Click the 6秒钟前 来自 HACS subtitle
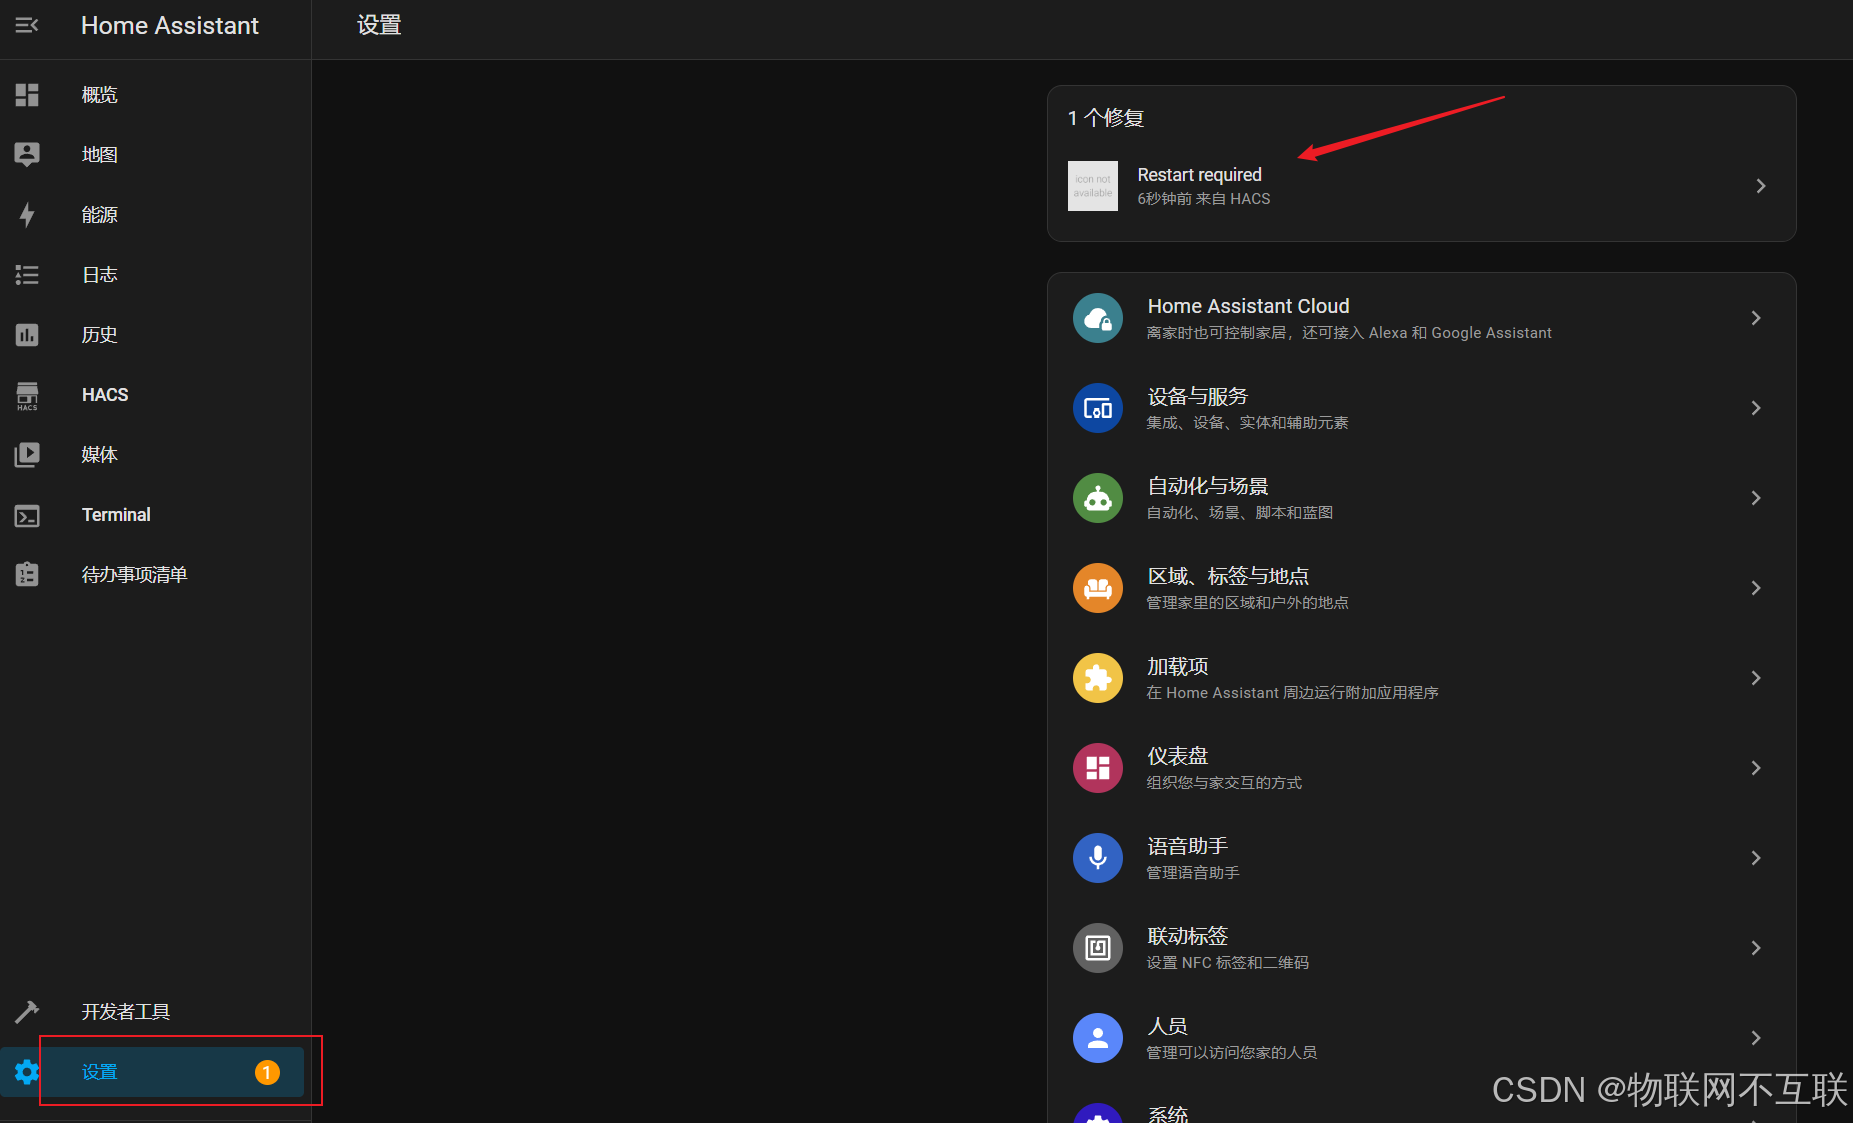Screen dimensions: 1853x1123 point(1204,199)
